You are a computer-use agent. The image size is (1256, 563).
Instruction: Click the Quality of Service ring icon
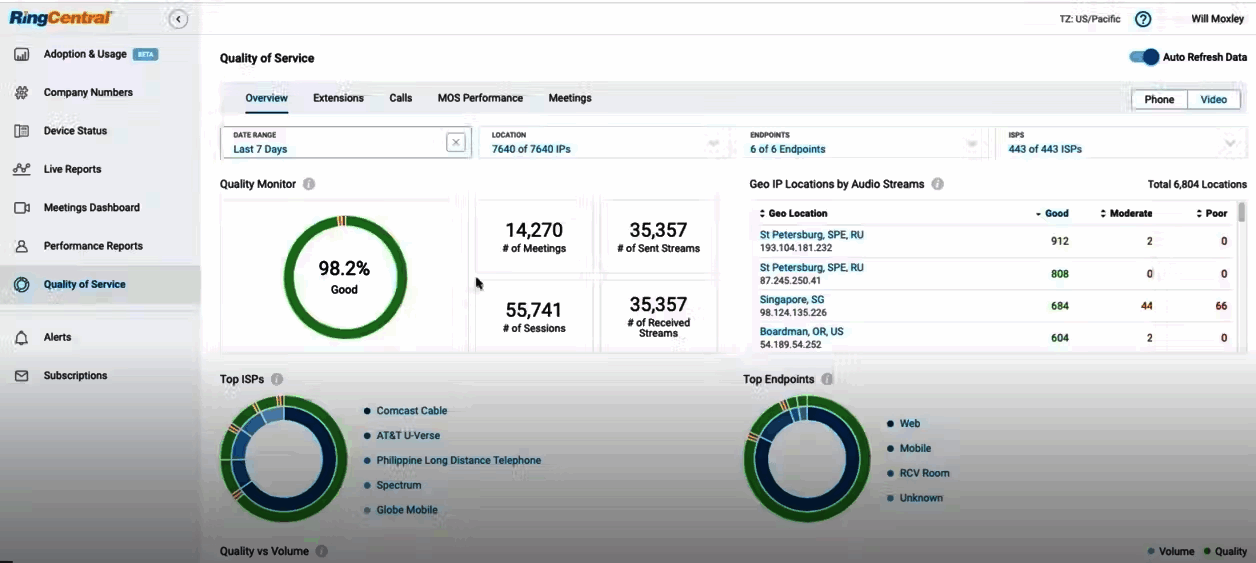coord(21,285)
